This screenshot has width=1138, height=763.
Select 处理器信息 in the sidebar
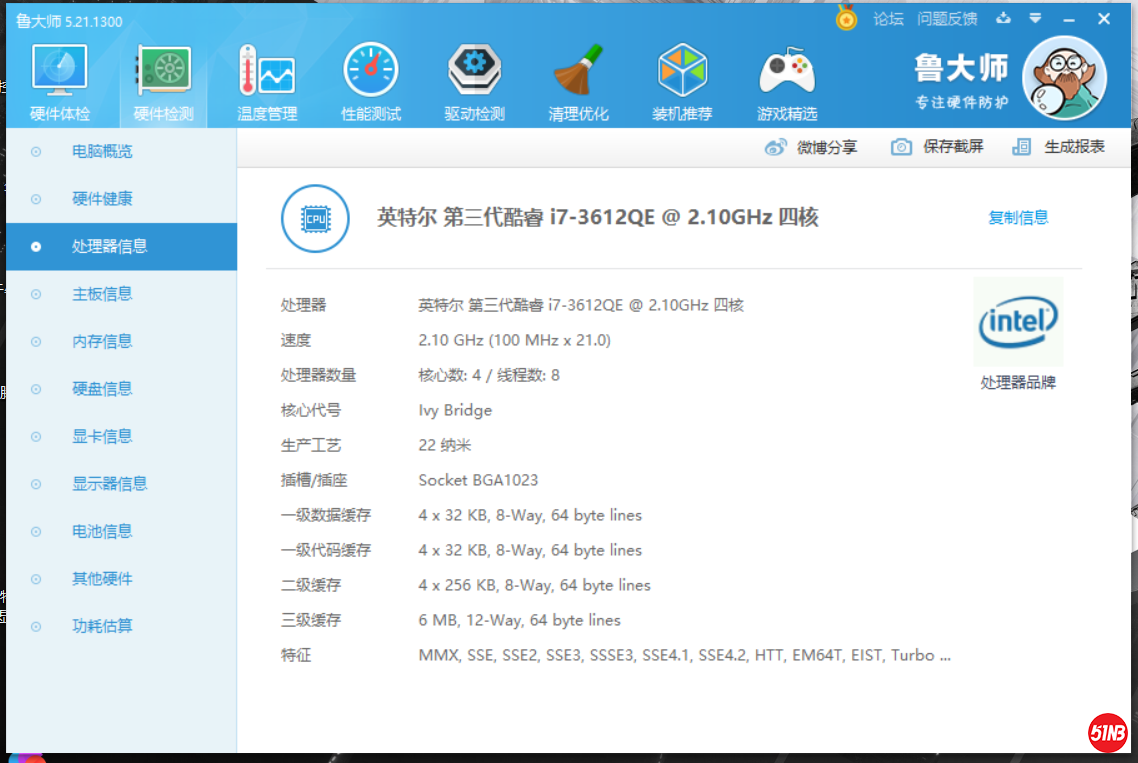[x=121, y=247]
